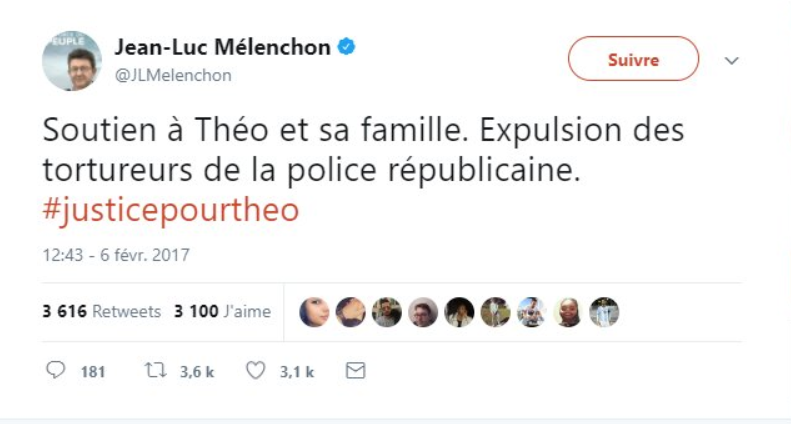Click the 181 replies count
Viewport: 791px width, 424px height.
pyautogui.click(x=93, y=372)
